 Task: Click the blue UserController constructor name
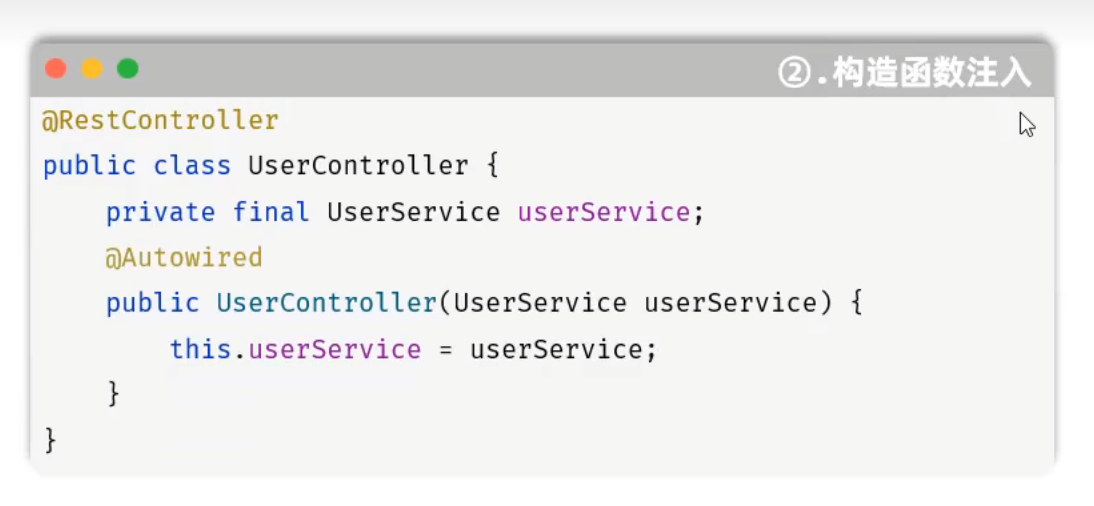pos(326,303)
